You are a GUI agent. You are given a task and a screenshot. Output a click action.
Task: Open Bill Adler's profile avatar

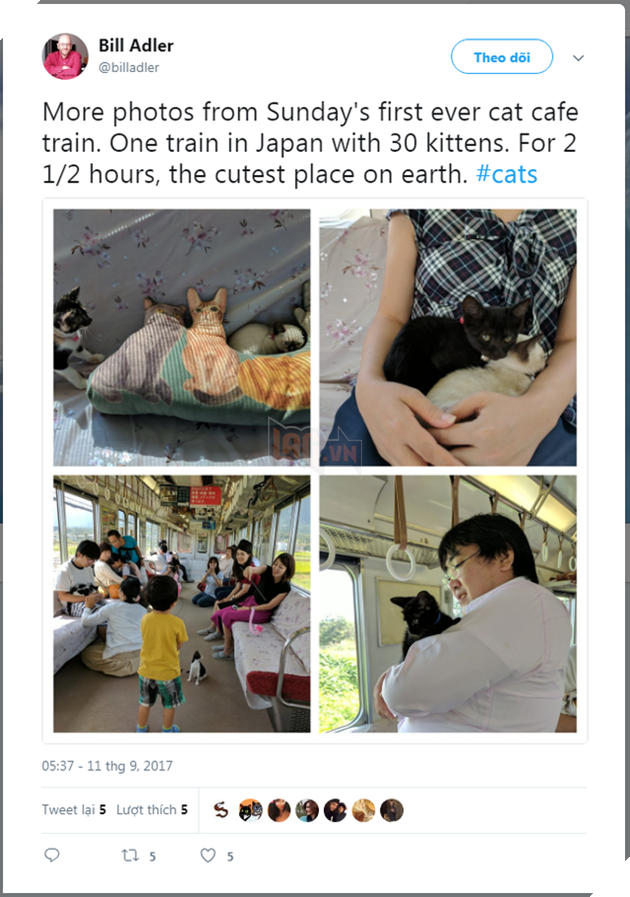pos(65,56)
